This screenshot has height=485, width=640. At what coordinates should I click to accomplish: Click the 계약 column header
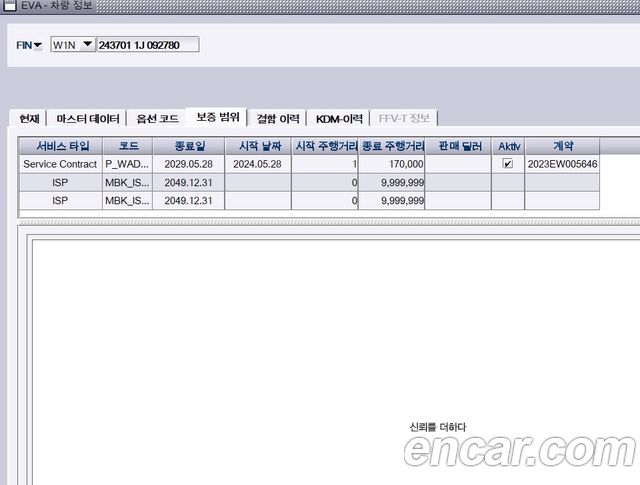click(x=562, y=146)
